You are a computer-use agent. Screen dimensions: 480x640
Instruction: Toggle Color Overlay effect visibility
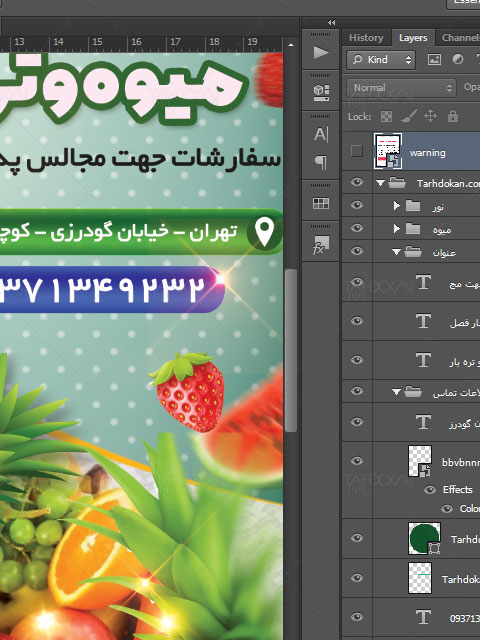(x=447, y=509)
